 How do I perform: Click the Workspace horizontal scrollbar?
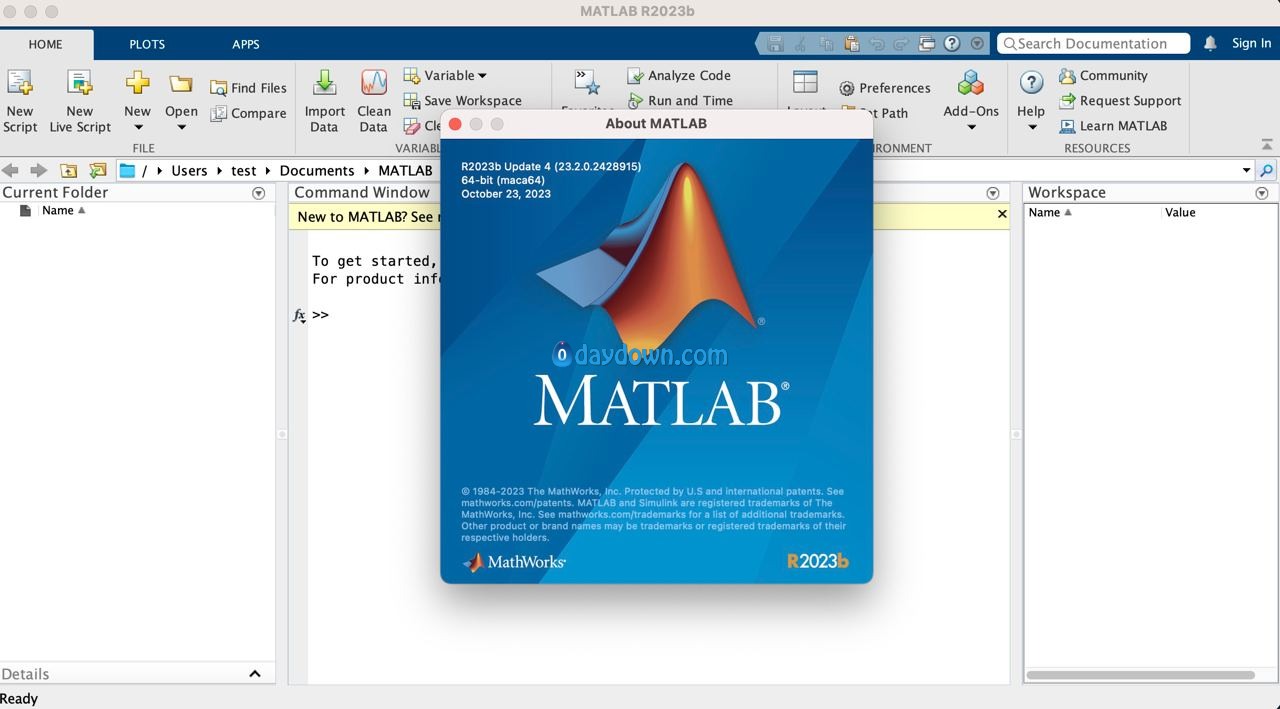(x=1140, y=675)
